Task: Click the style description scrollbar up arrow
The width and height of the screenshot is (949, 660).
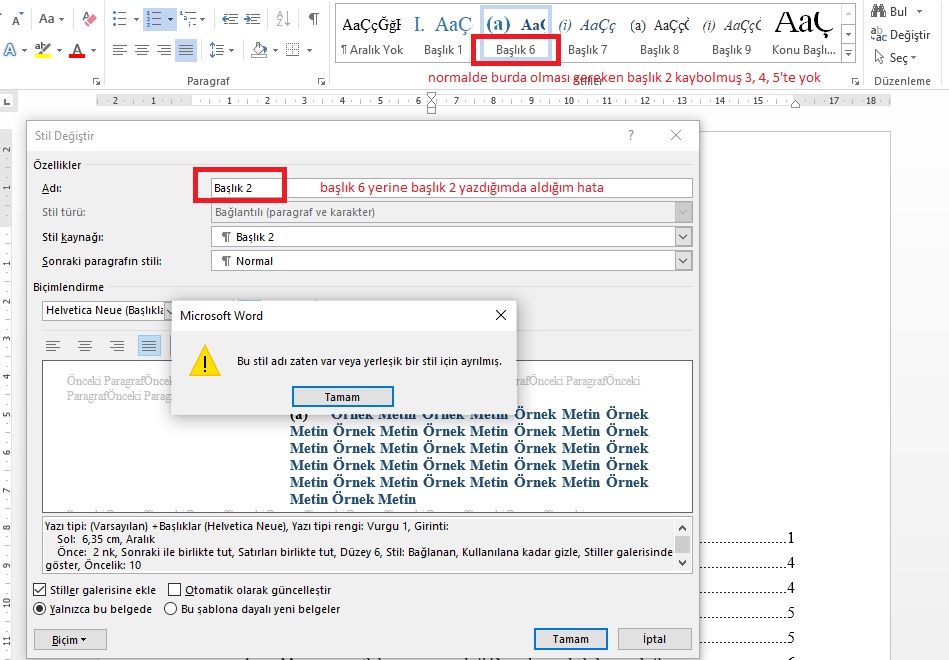Action: click(683, 527)
